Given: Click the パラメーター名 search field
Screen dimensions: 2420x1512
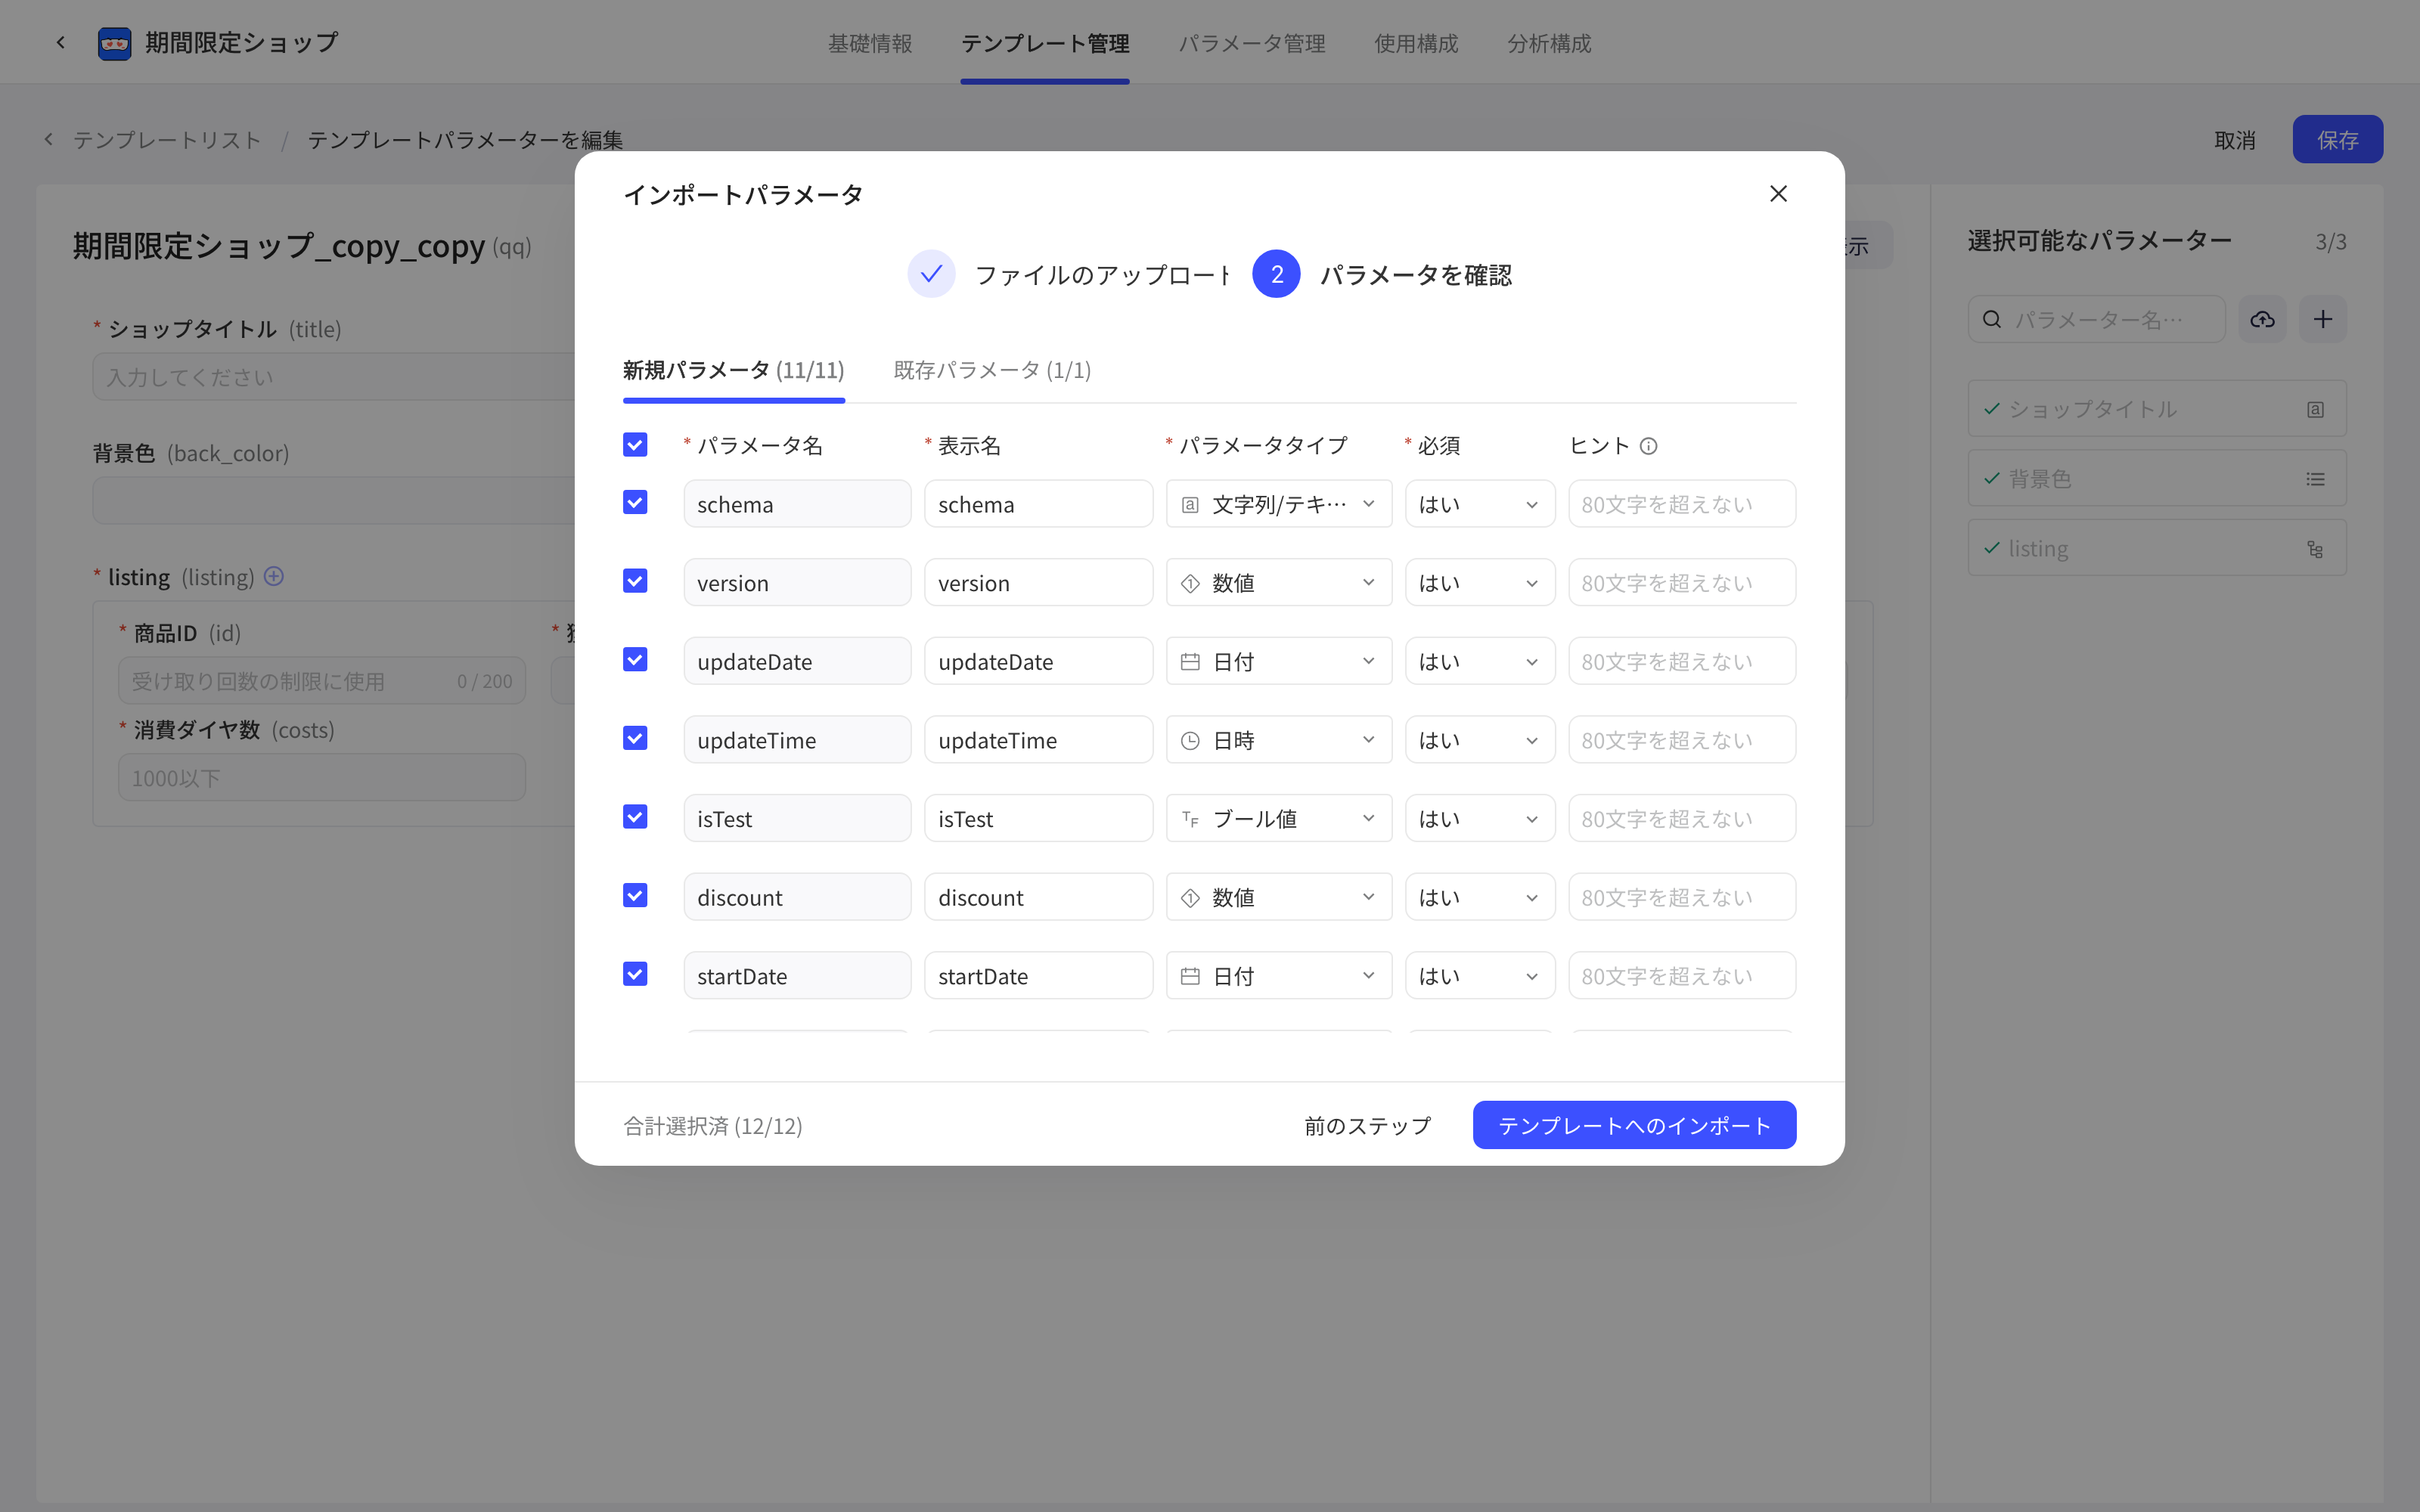Looking at the screenshot, I should (2097, 319).
